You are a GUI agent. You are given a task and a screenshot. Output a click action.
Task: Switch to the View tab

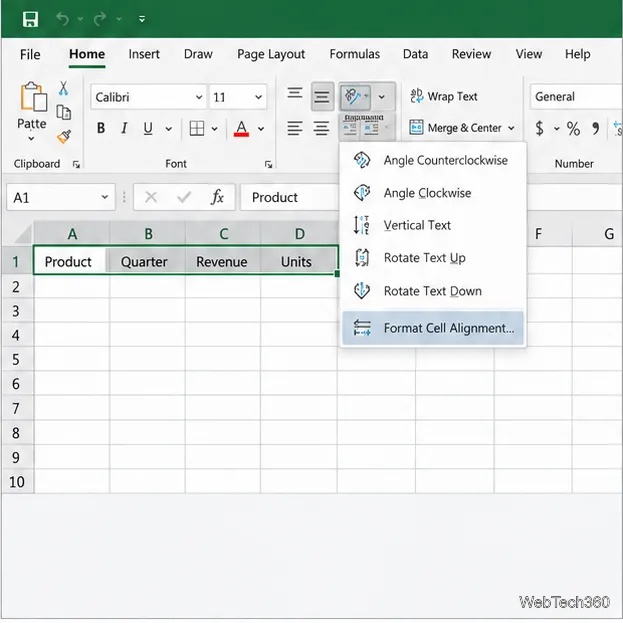point(528,54)
